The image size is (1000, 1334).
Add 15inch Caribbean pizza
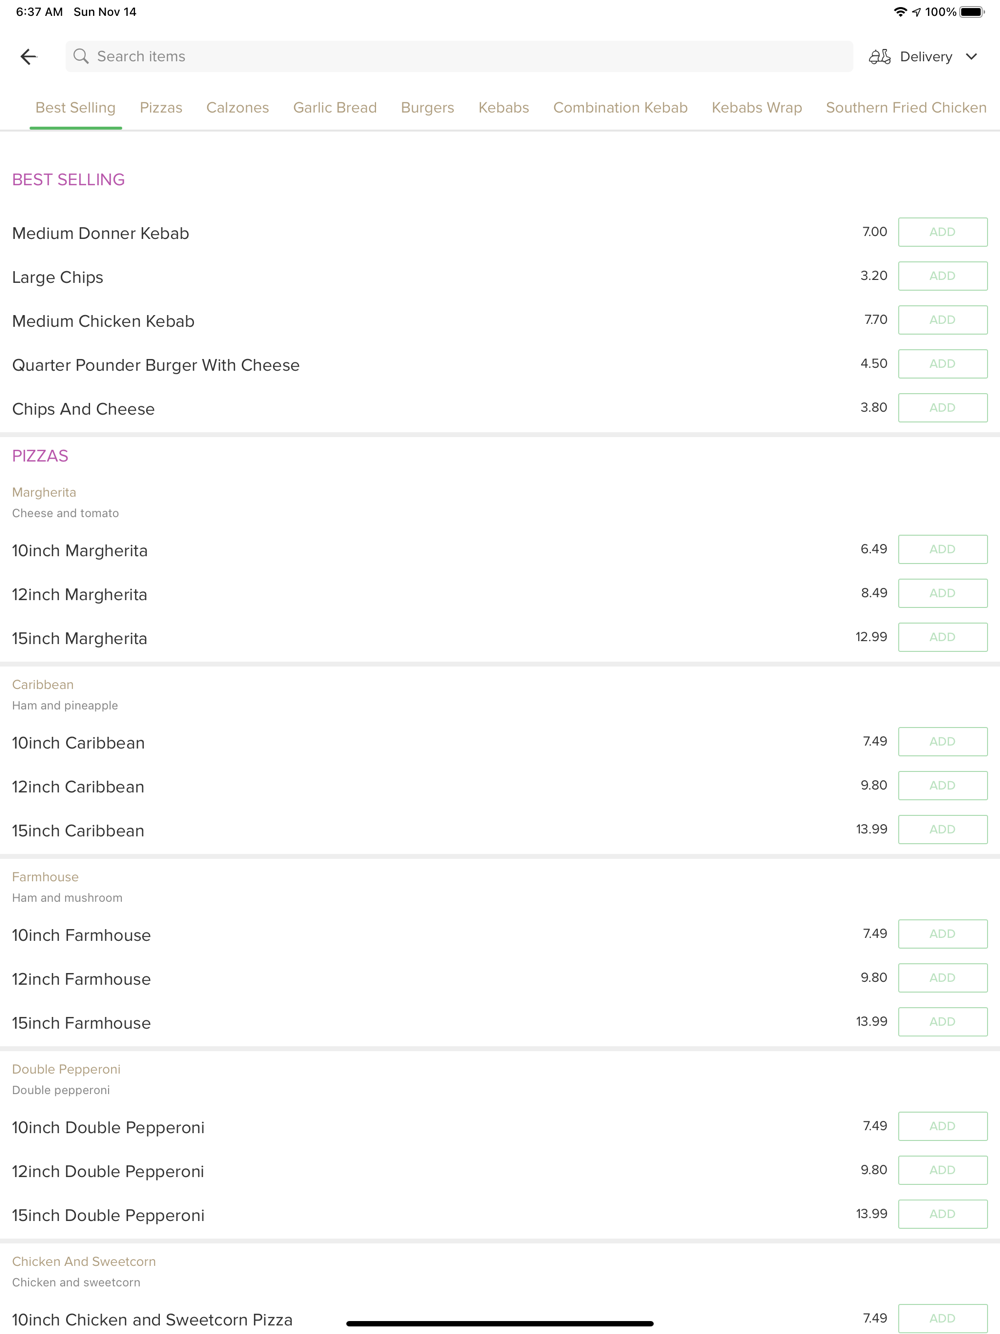pos(942,829)
